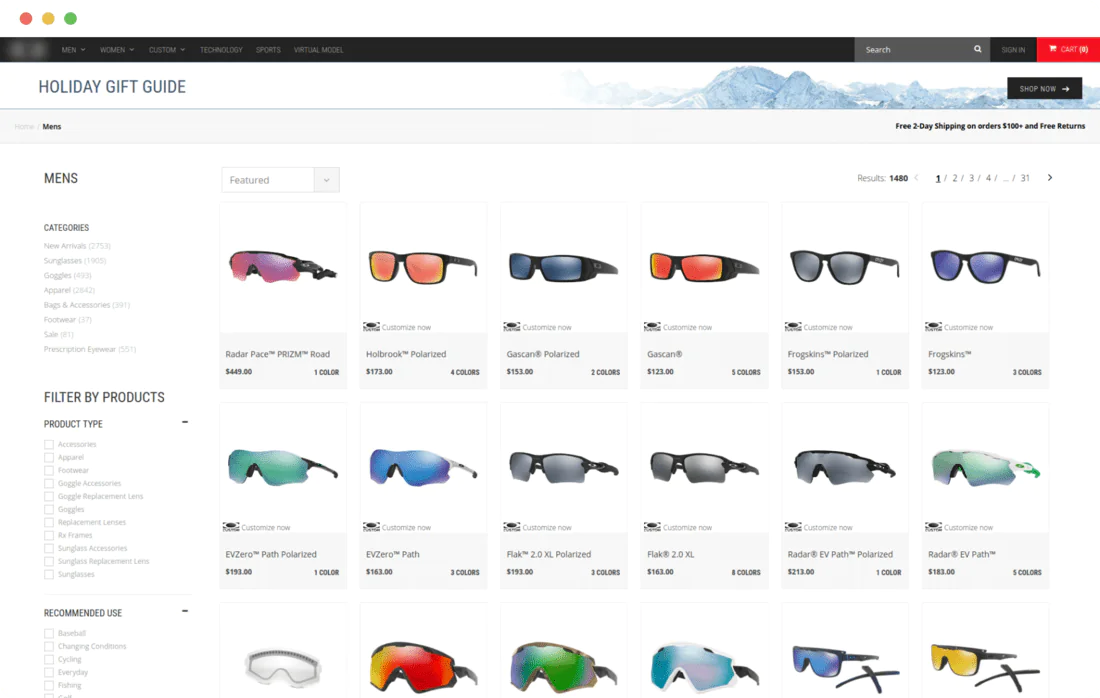1100x698 pixels.
Task: Open the EVZero Path Polarized sunglasses image
Action: click(283, 468)
